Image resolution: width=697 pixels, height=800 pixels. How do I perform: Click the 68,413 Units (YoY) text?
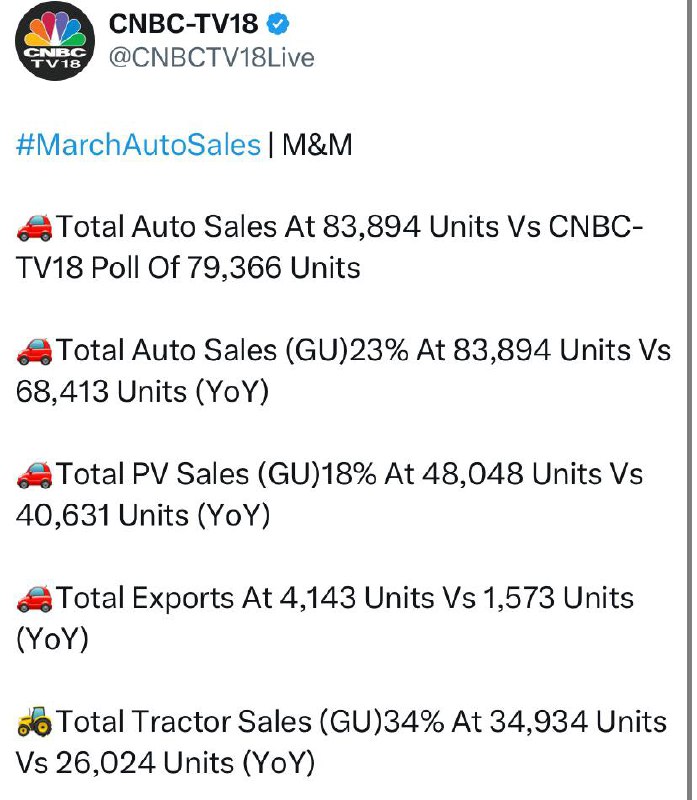tap(142, 392)
